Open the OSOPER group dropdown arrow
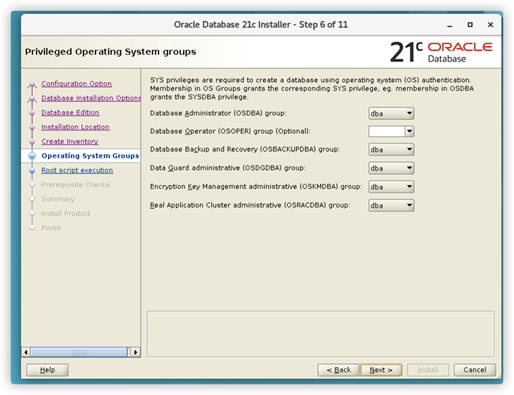The width and height of the screenshot is (514, 395). (409, 131)
